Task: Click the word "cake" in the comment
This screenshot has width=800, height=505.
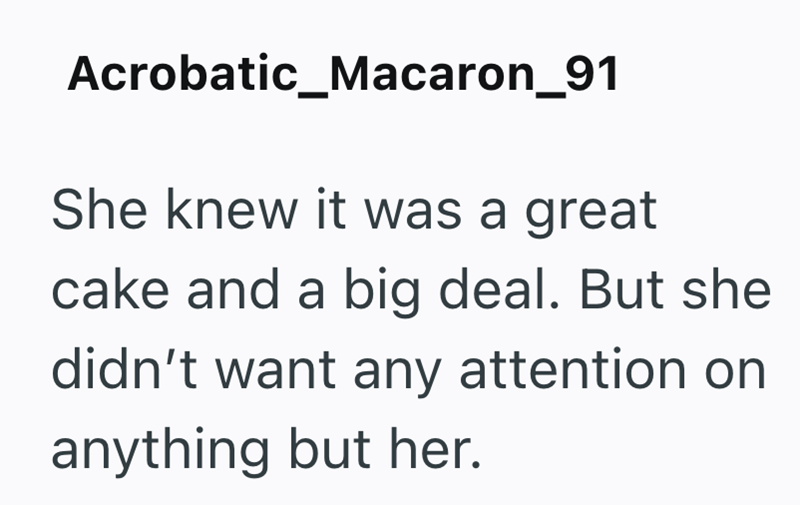Action: coord(110,289)
